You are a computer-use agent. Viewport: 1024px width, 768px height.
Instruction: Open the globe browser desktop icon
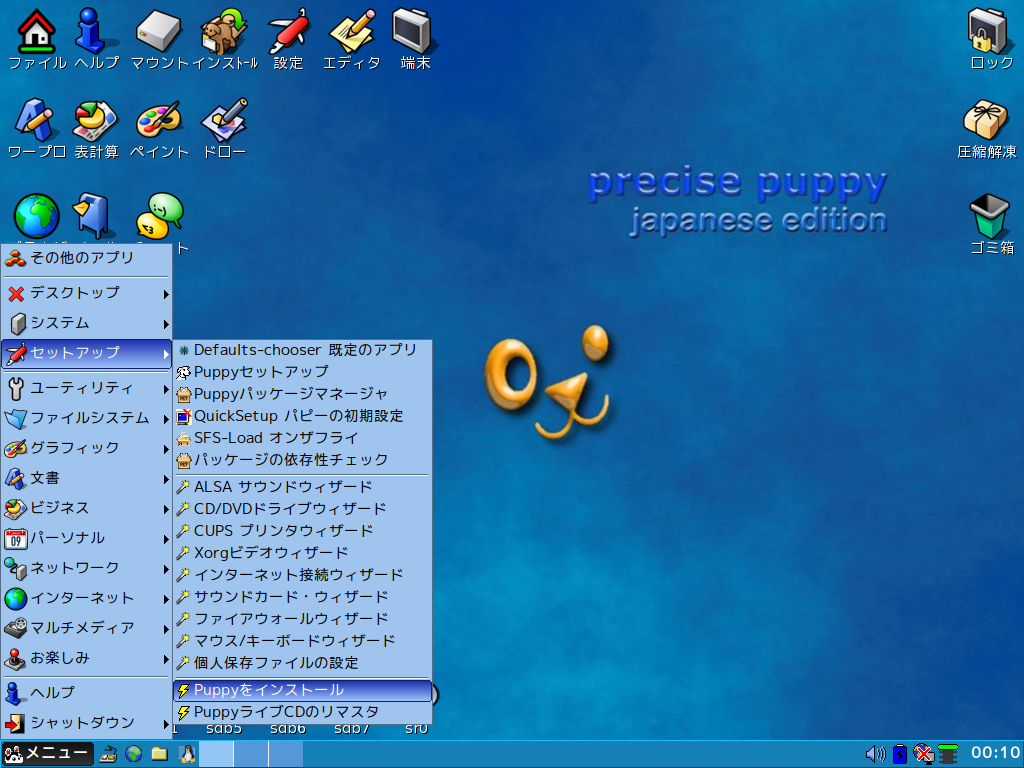(x=37, y=216)
